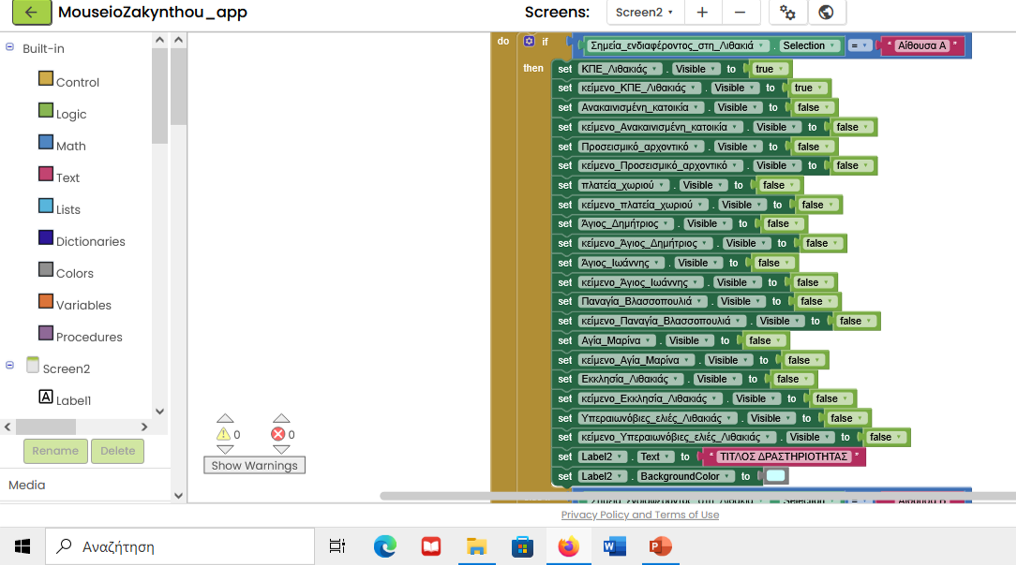This screenshot has width=1016, height=565.
Task: Open the Logic blocks drawer
Action: click(x=62, y=113)
